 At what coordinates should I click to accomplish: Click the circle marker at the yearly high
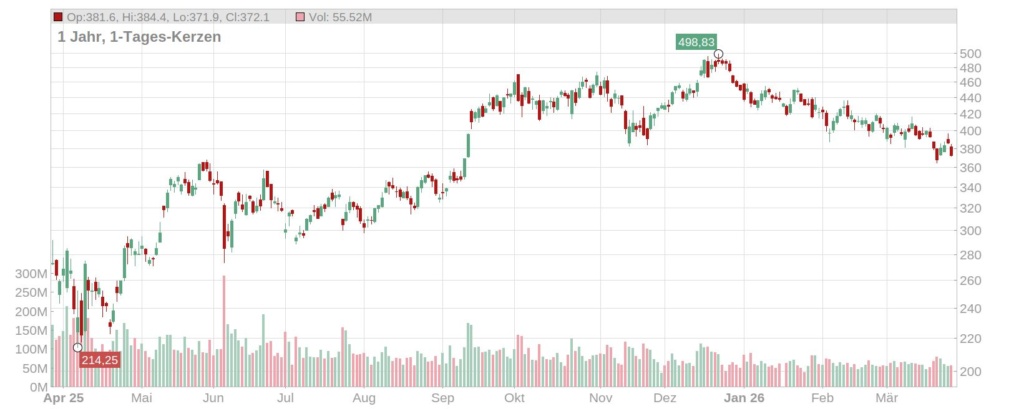click(x=718, y=54)
